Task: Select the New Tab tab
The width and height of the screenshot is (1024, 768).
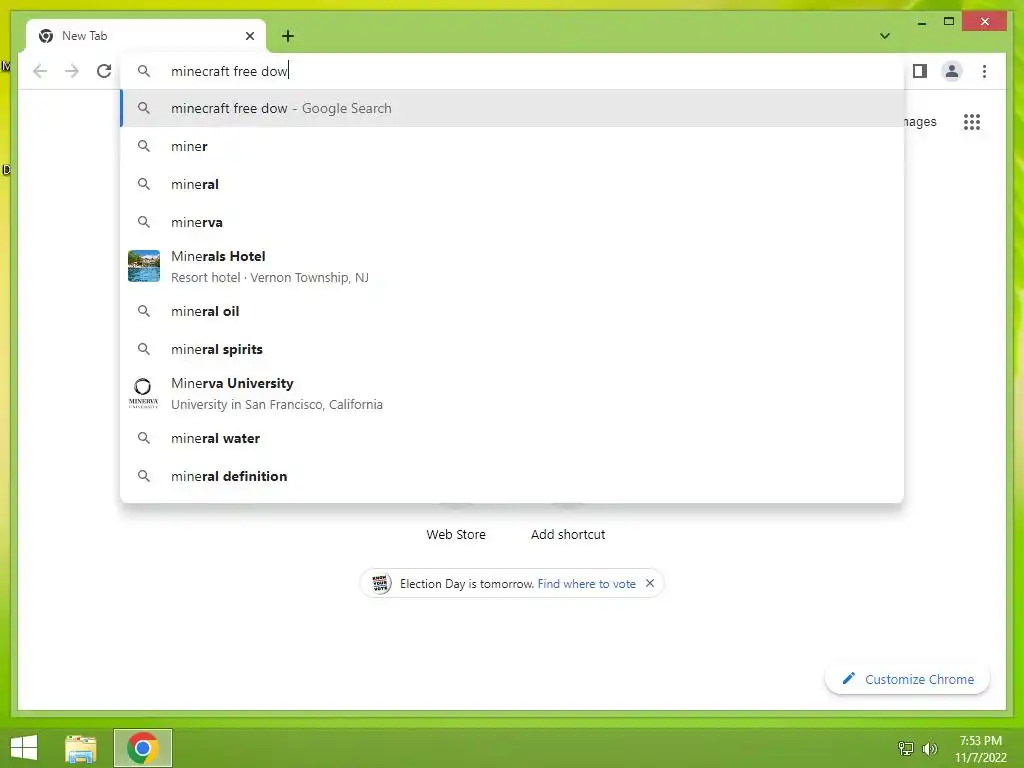Action: point(146,36)
